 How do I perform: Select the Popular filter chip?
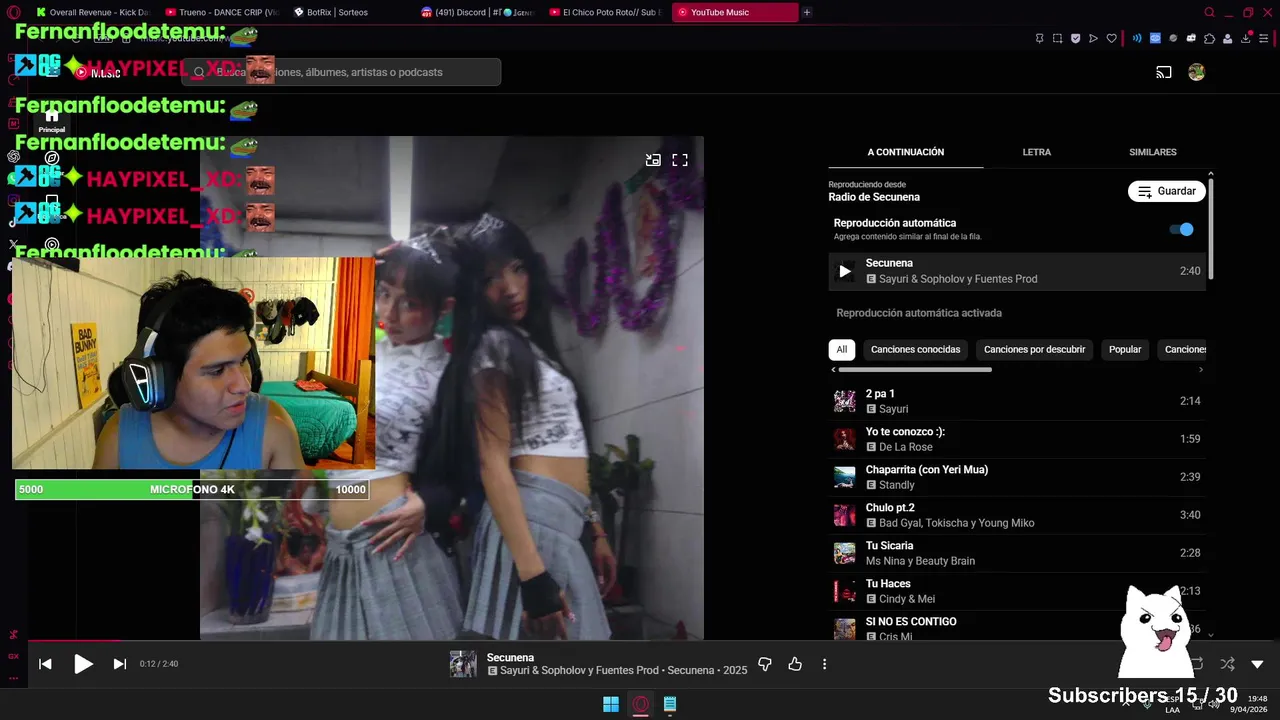[1125, 349]
